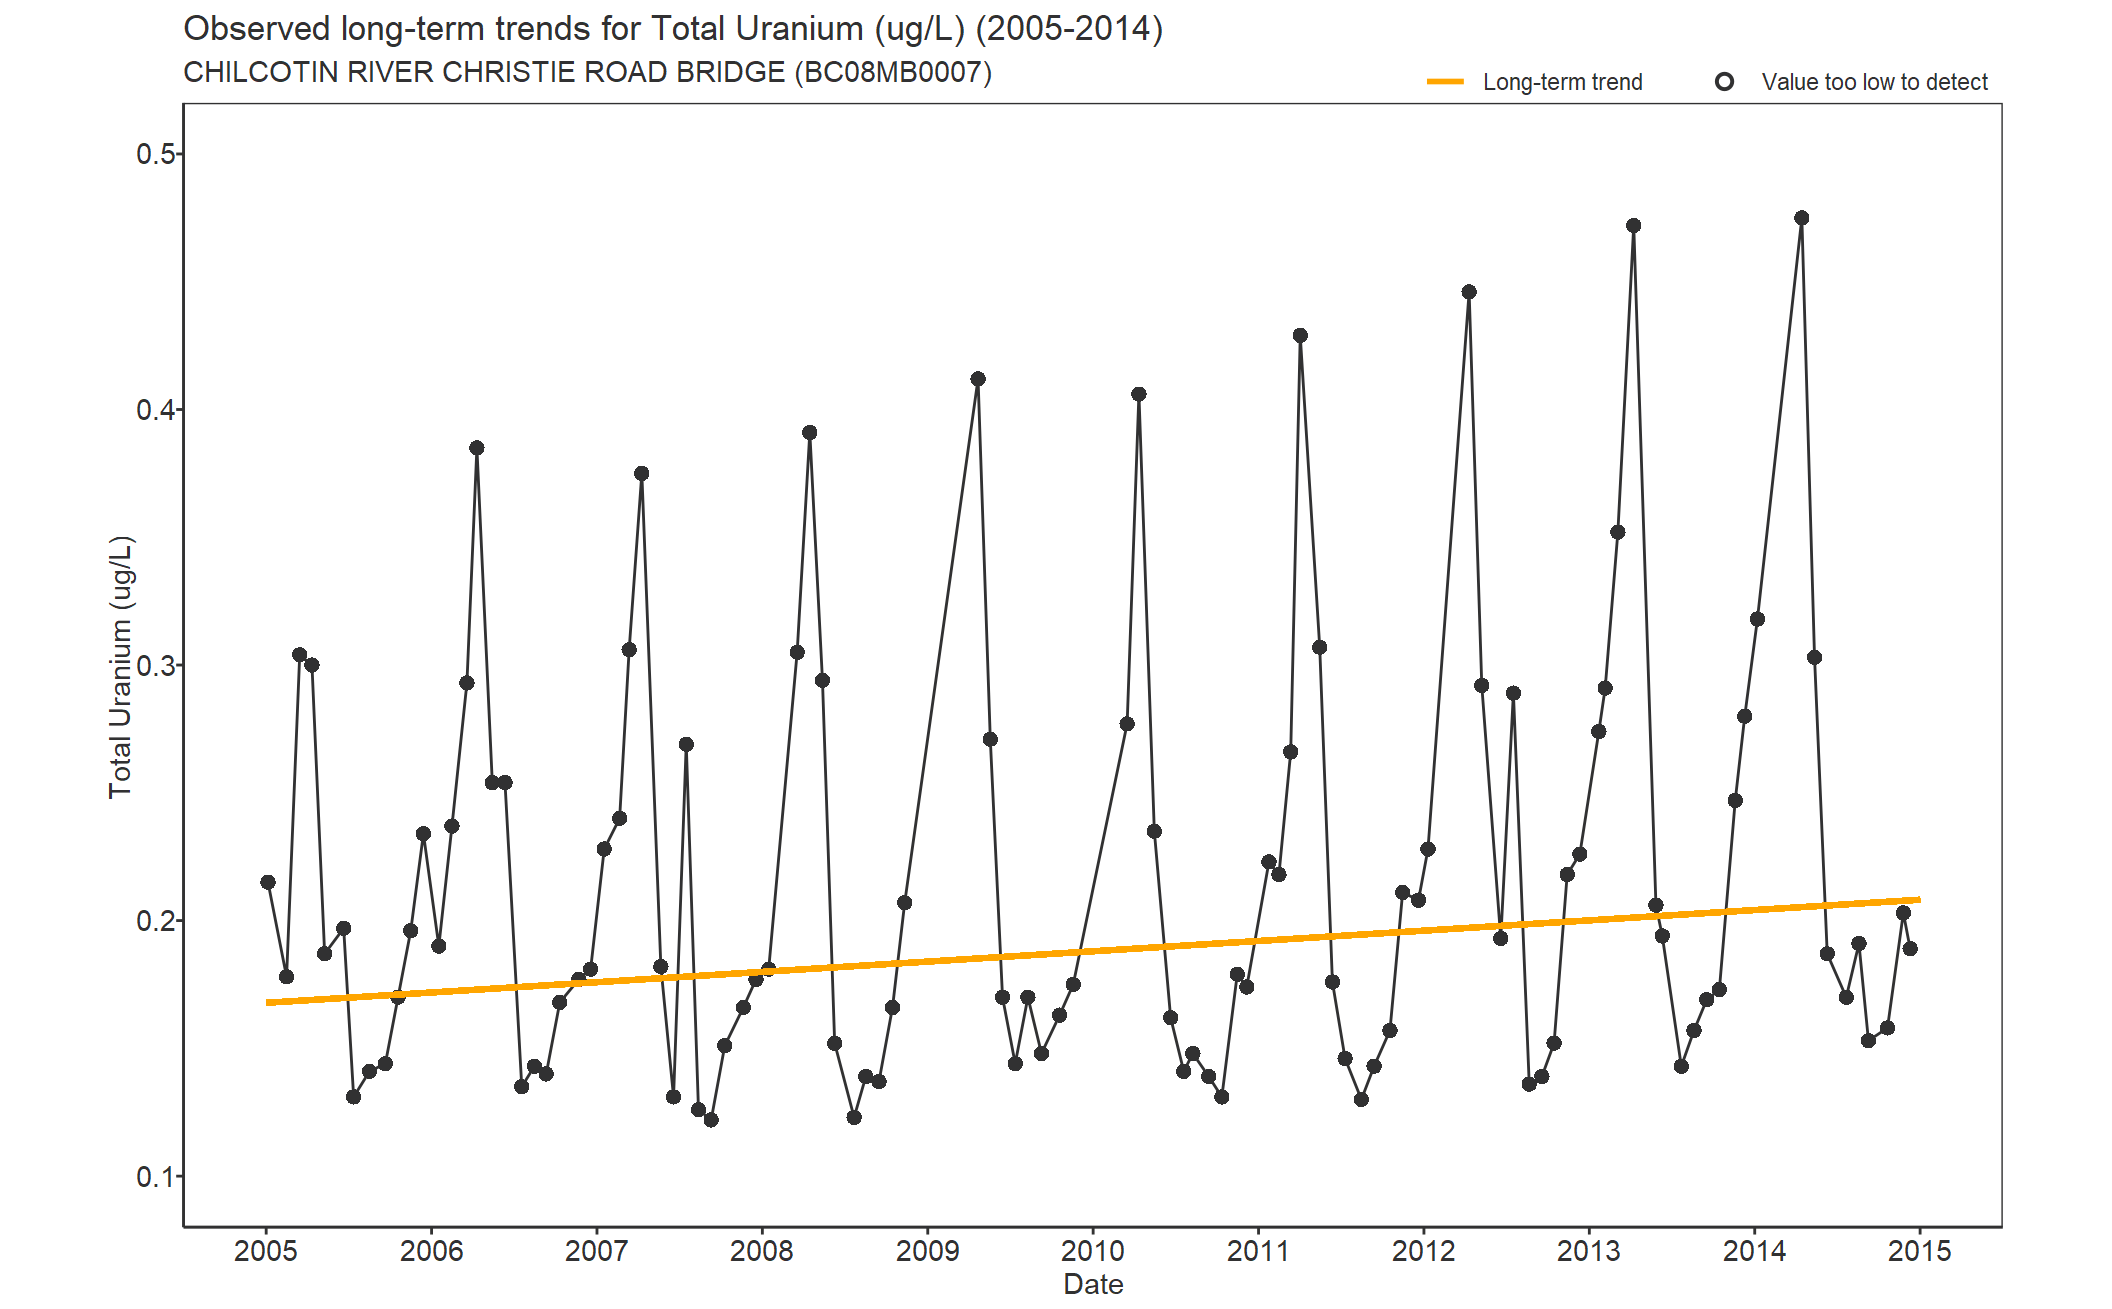Select the lowest data point in late 2007
Viewport: 2112px width, 1309px height.
pos(711,1120)
